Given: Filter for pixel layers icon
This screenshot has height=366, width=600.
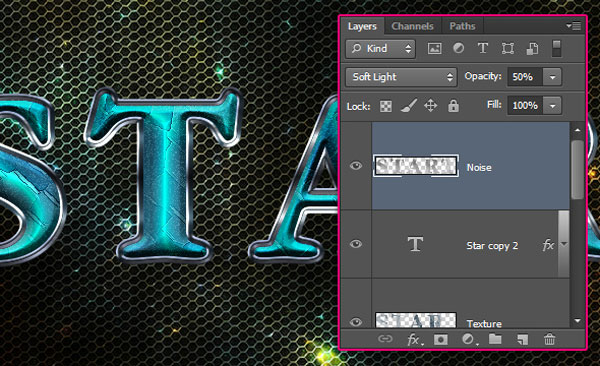Looking at the screenshot, I should pyautogui.click(x=434, y=48).
